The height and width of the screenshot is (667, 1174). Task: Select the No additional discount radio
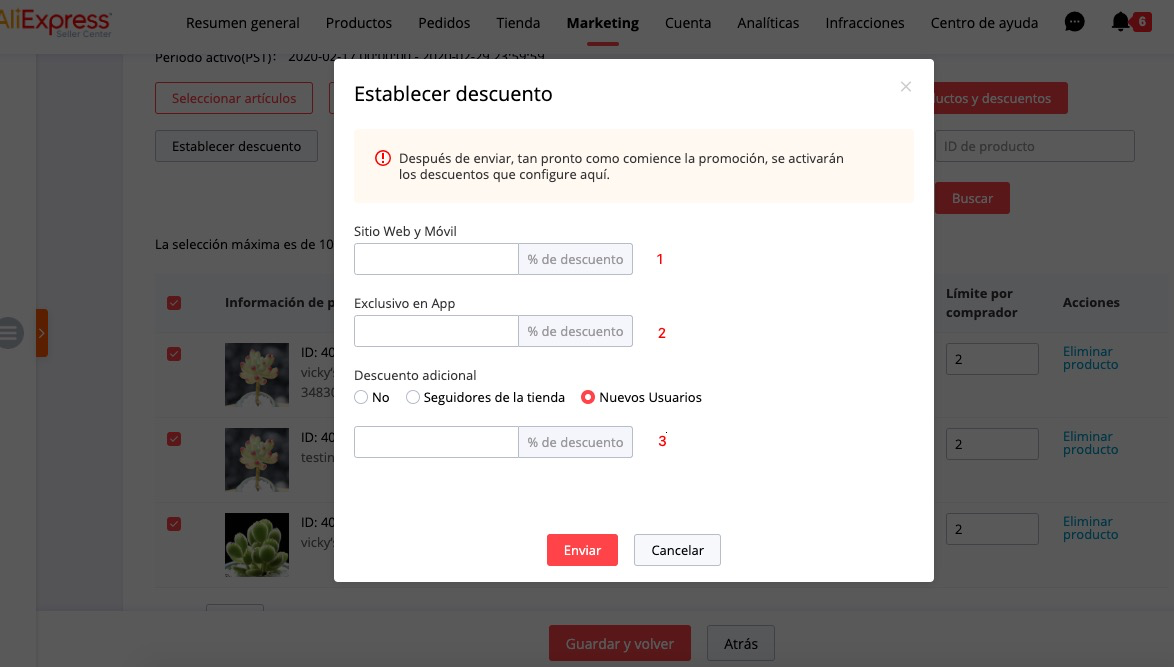coord(361,398)
